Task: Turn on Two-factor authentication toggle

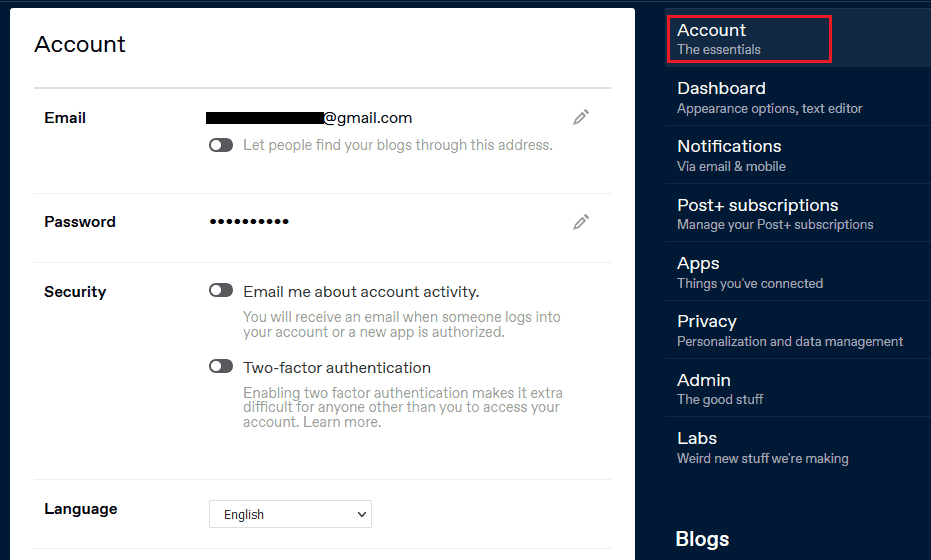Action: [221, 366]
